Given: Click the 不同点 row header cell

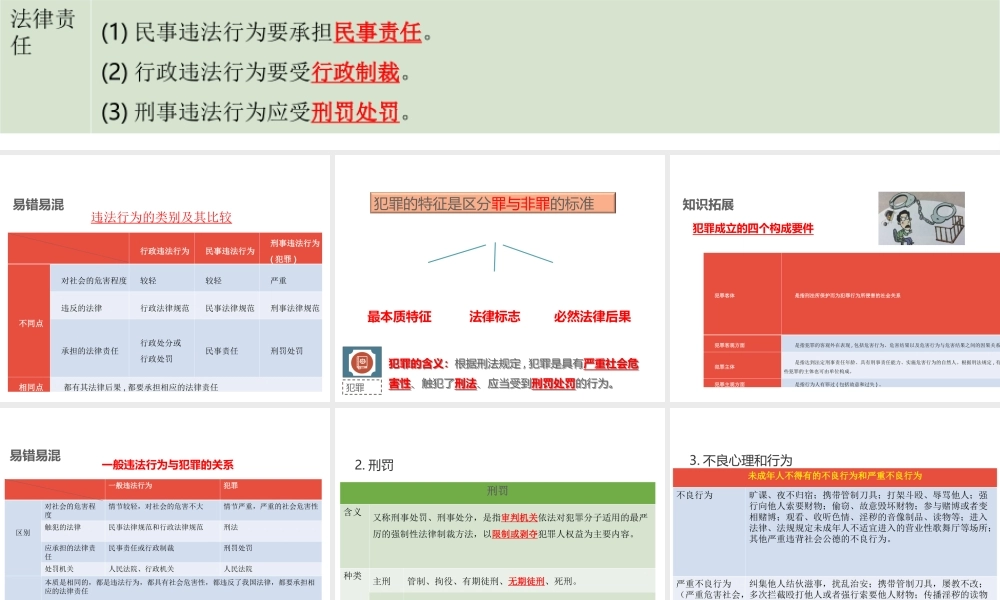Looking at the screenshot, I should coord(31,323).
